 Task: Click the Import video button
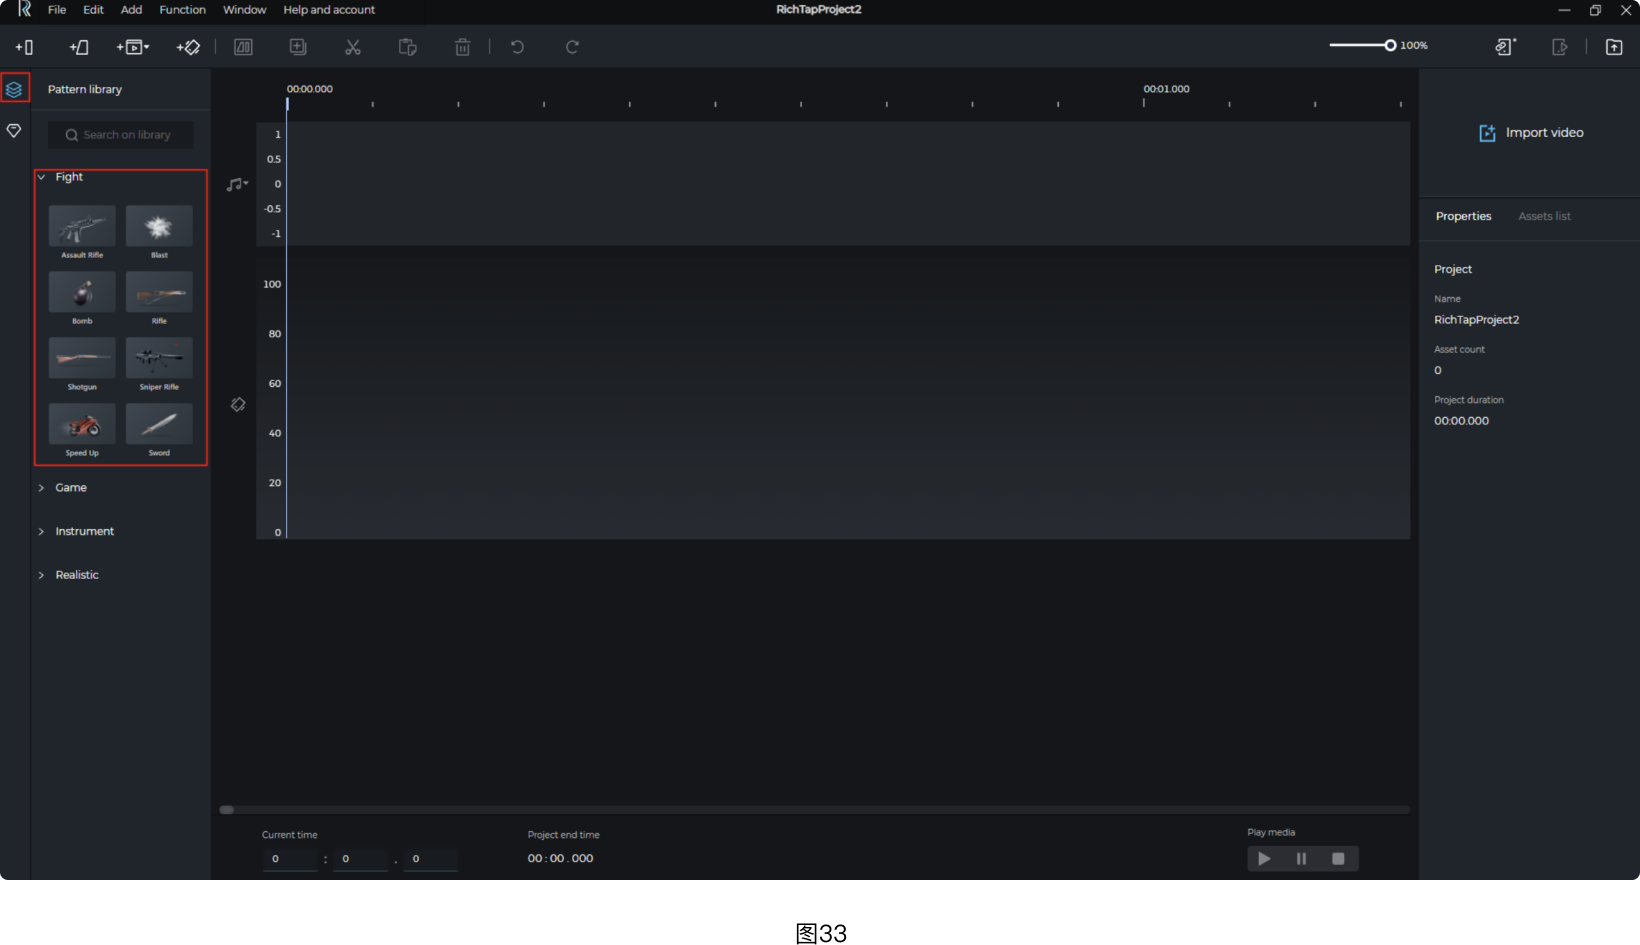coord(1531,132)
